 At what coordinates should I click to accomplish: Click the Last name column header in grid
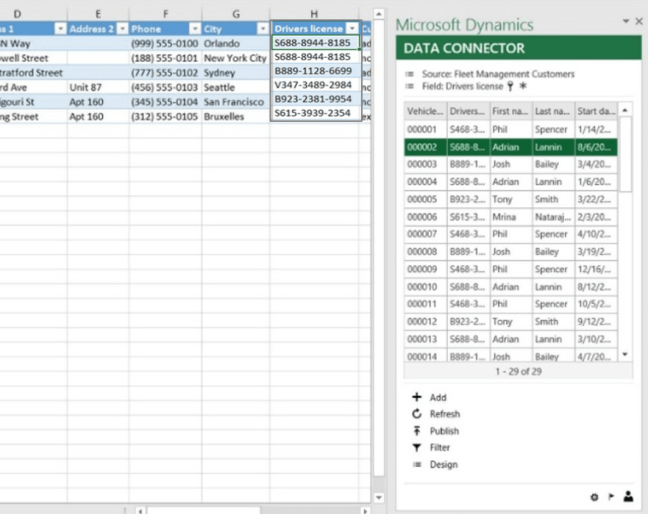pos(553,111)
